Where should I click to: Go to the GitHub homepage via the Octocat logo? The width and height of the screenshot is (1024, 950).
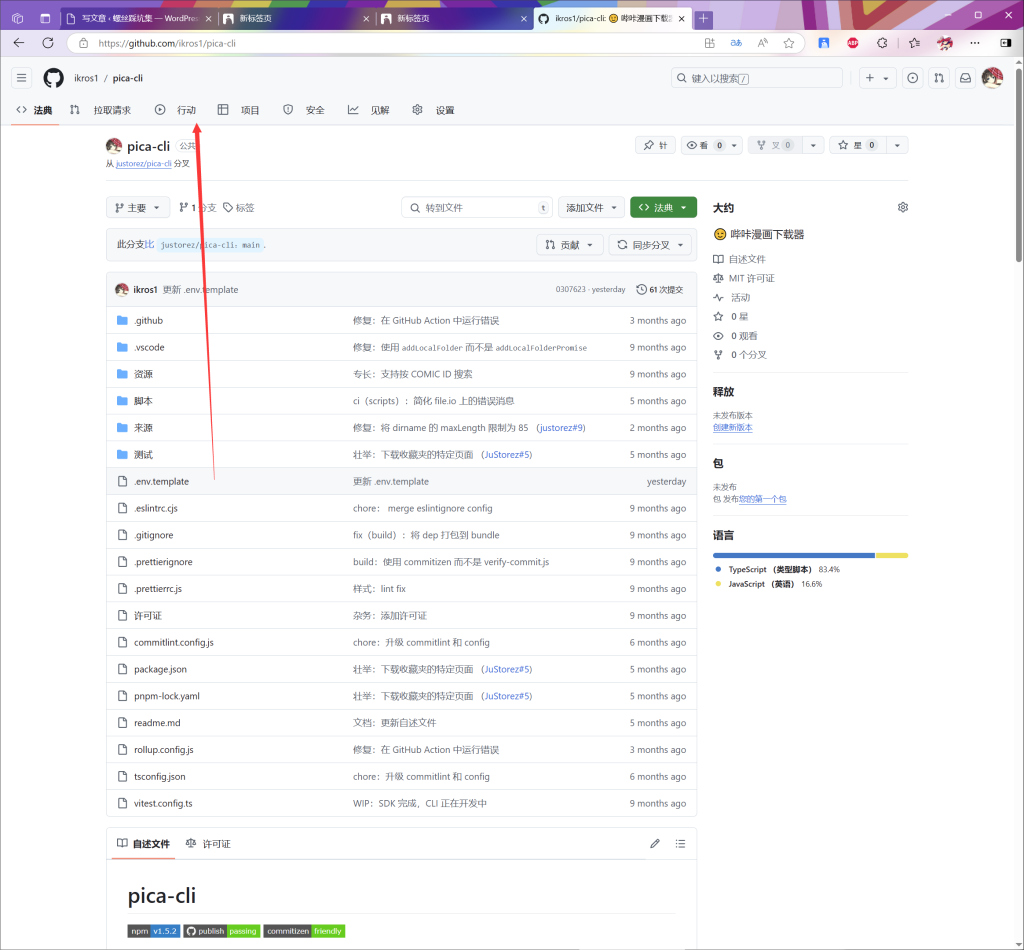54,78
